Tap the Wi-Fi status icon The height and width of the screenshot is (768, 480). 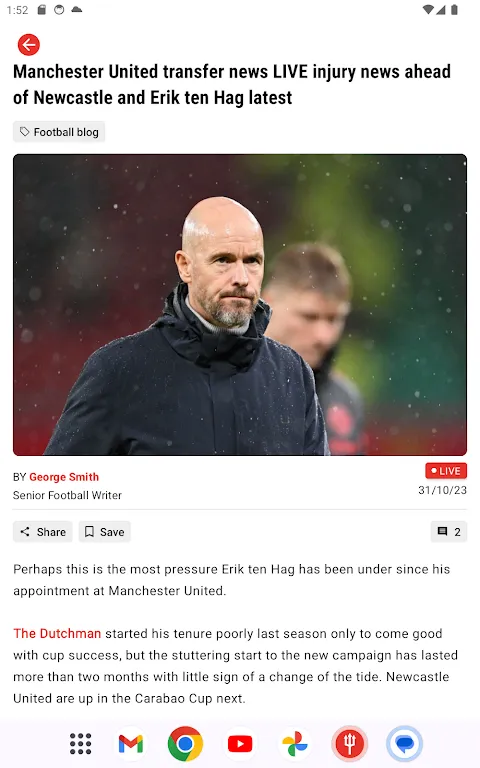tap(428, 10)
